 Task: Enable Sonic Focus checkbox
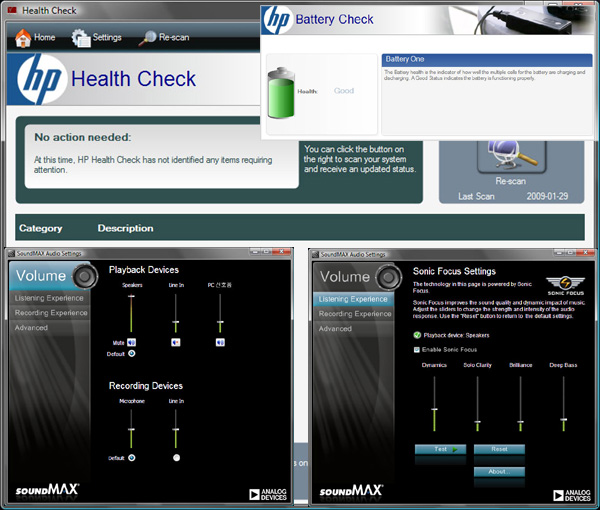[417, 349]
